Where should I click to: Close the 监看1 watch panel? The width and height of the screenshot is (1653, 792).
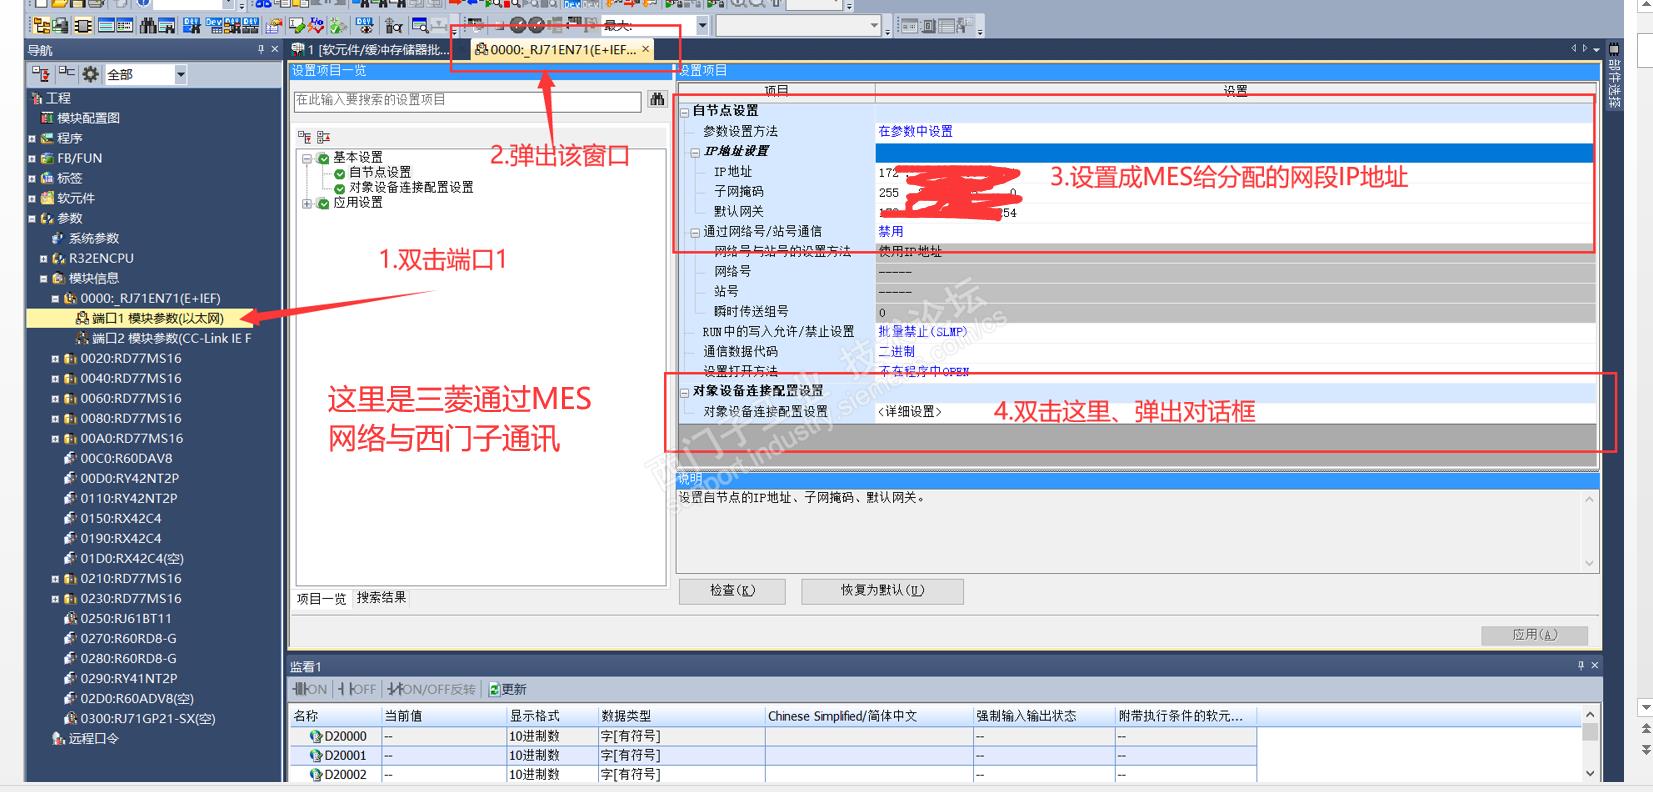click(x=1595, y=665)
